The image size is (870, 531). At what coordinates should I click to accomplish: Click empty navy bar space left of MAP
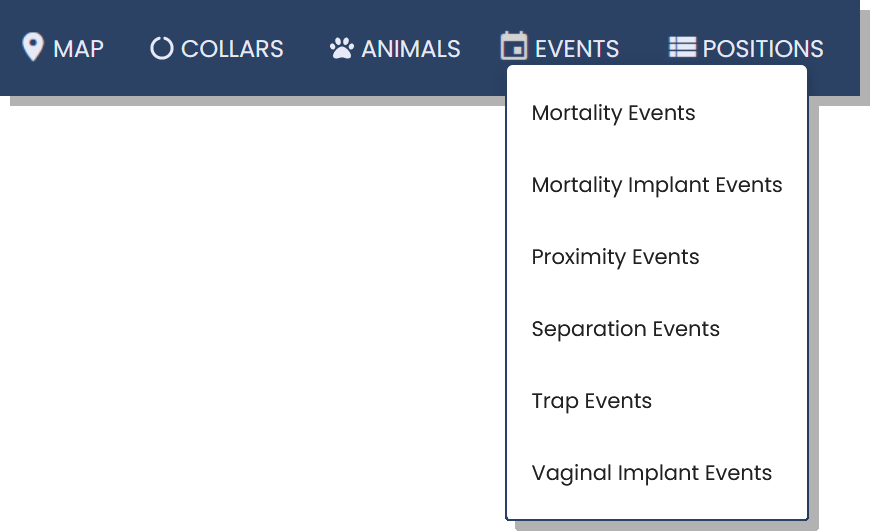10,48
